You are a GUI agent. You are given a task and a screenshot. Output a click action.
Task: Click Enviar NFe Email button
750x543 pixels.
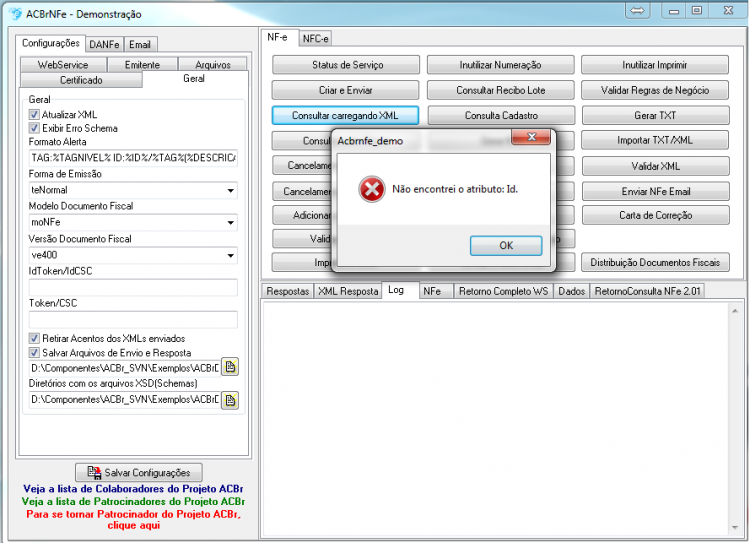coord(655,191)
